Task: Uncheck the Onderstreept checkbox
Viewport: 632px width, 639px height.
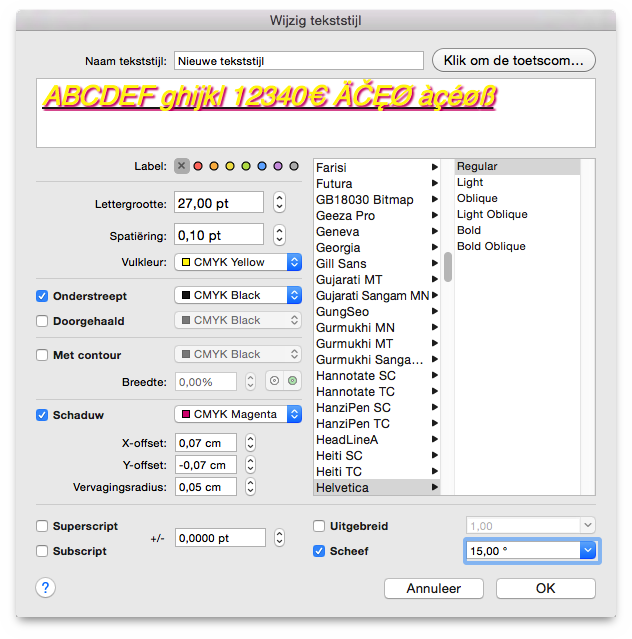Action: [x=42, y=296]
